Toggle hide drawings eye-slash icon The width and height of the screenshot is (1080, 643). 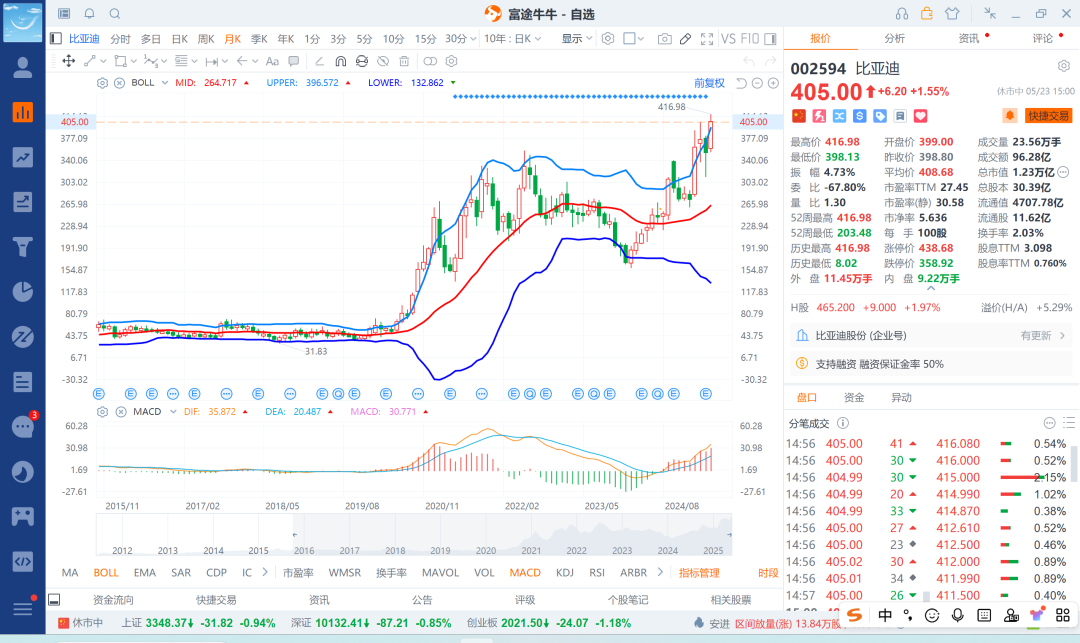[x=383, y=61]
